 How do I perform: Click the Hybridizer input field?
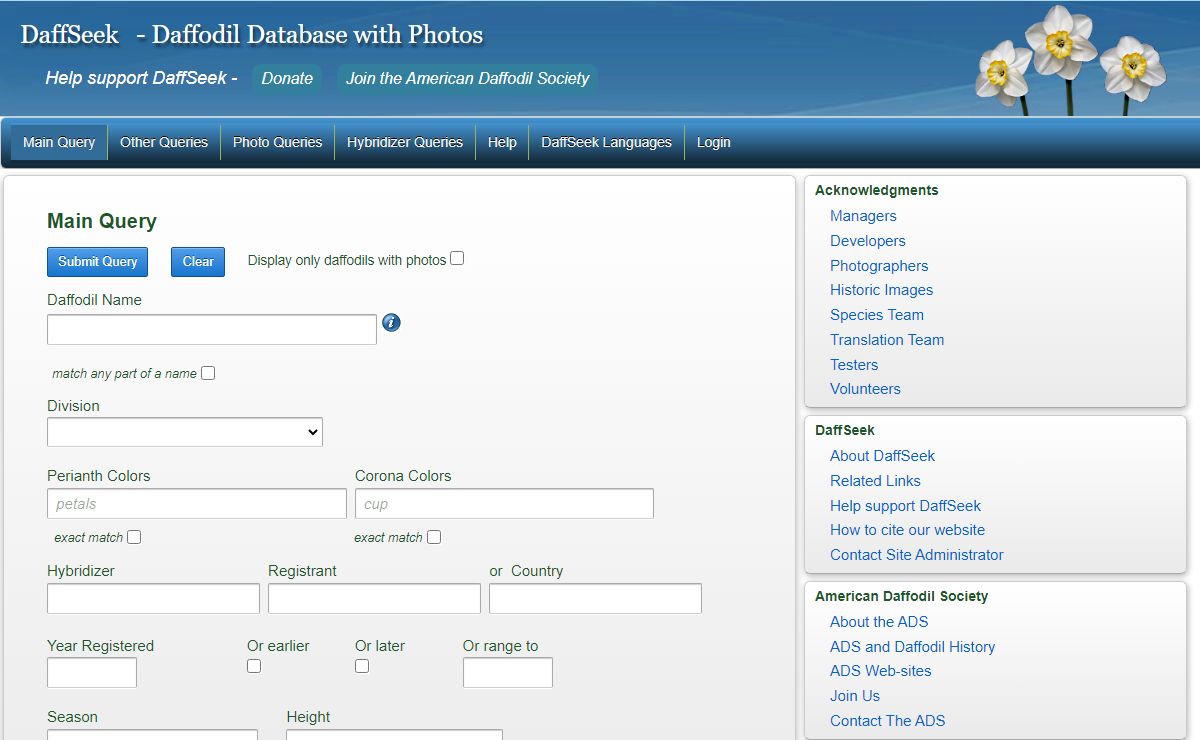coord(153,599)
